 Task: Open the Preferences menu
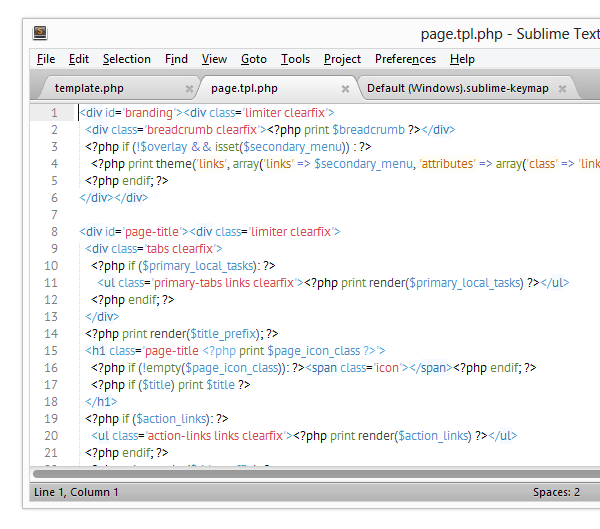point(405,59)
